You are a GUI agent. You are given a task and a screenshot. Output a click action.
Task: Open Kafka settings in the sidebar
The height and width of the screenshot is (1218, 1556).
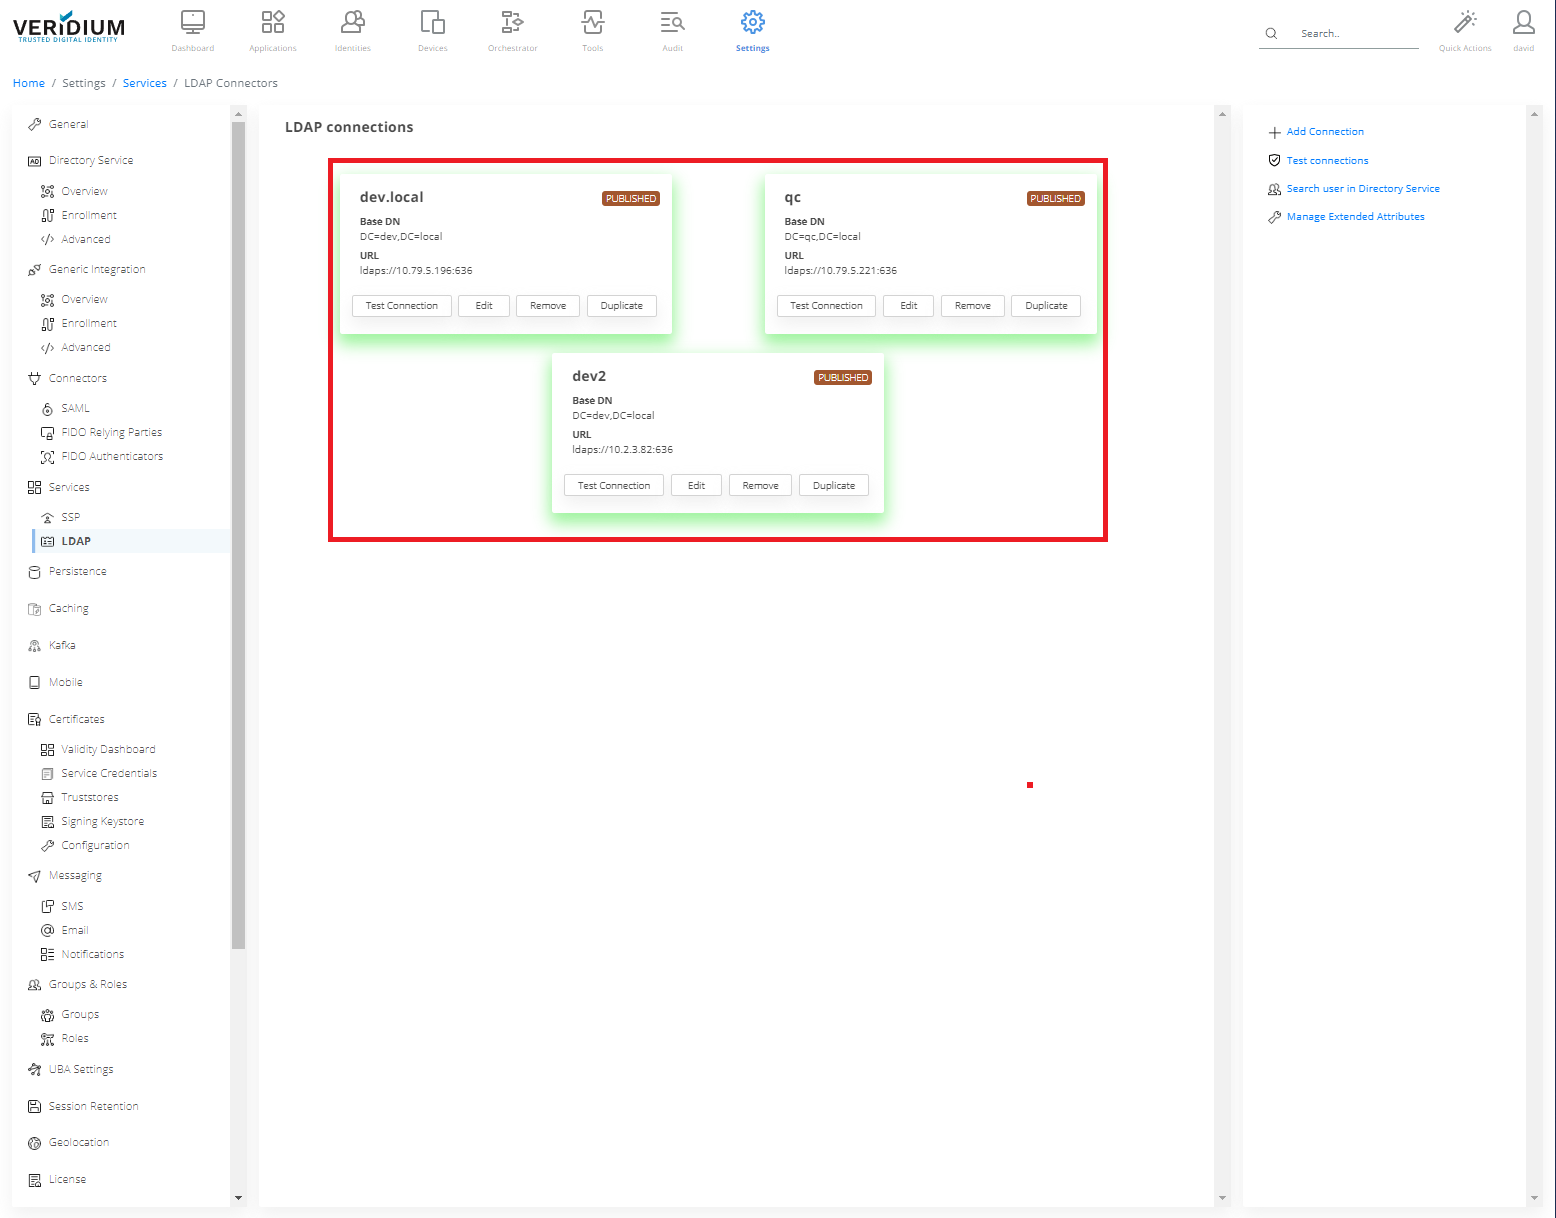pyautogui.click(x=62, y=645)
